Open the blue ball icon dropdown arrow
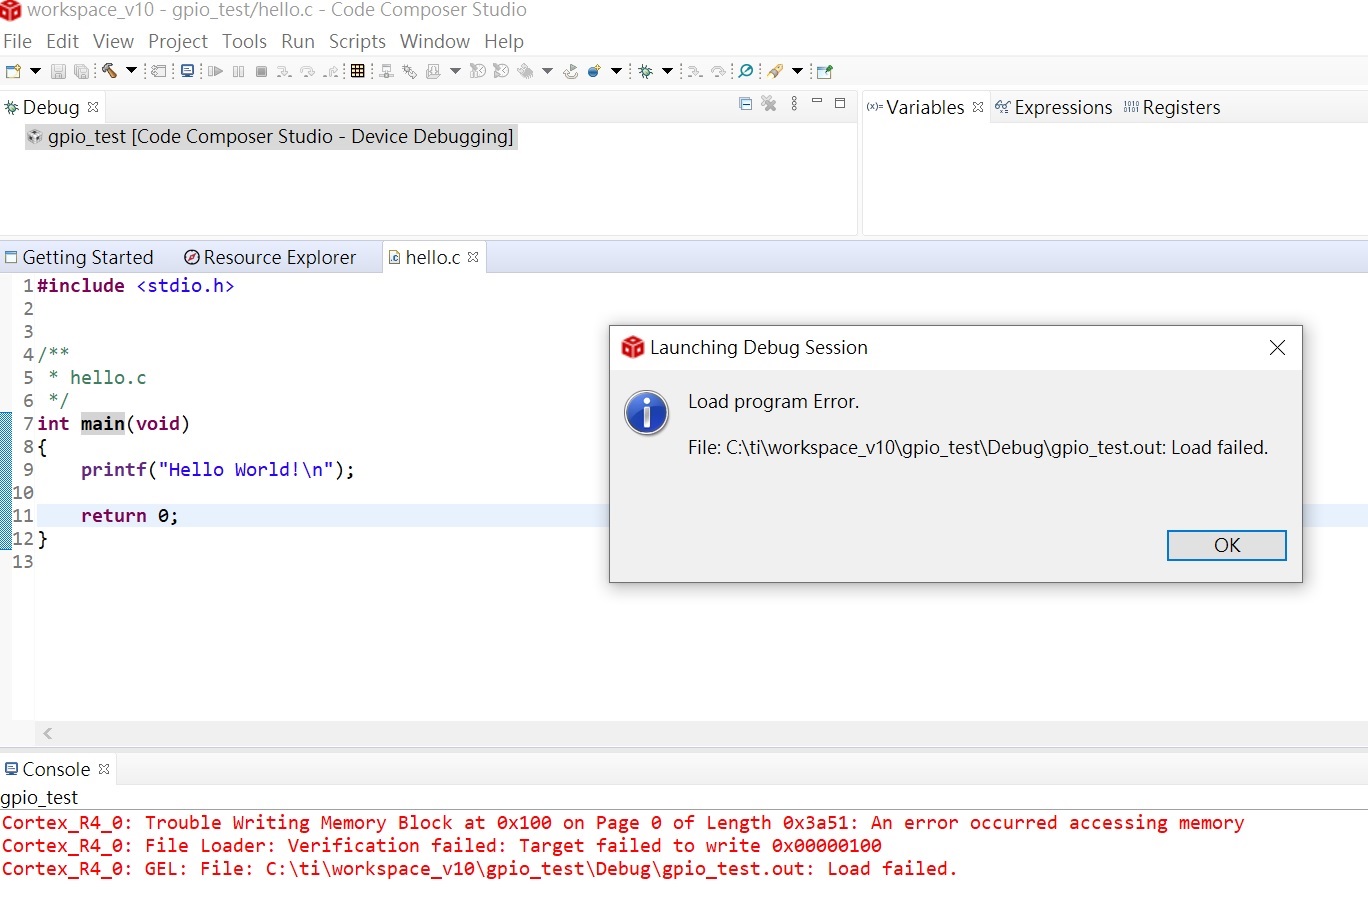This screenshot has height=904, width=1368. point(616,71)
